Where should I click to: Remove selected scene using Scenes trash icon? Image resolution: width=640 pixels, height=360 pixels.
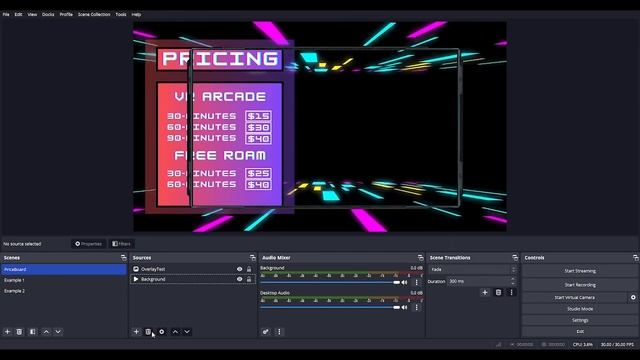19,332
